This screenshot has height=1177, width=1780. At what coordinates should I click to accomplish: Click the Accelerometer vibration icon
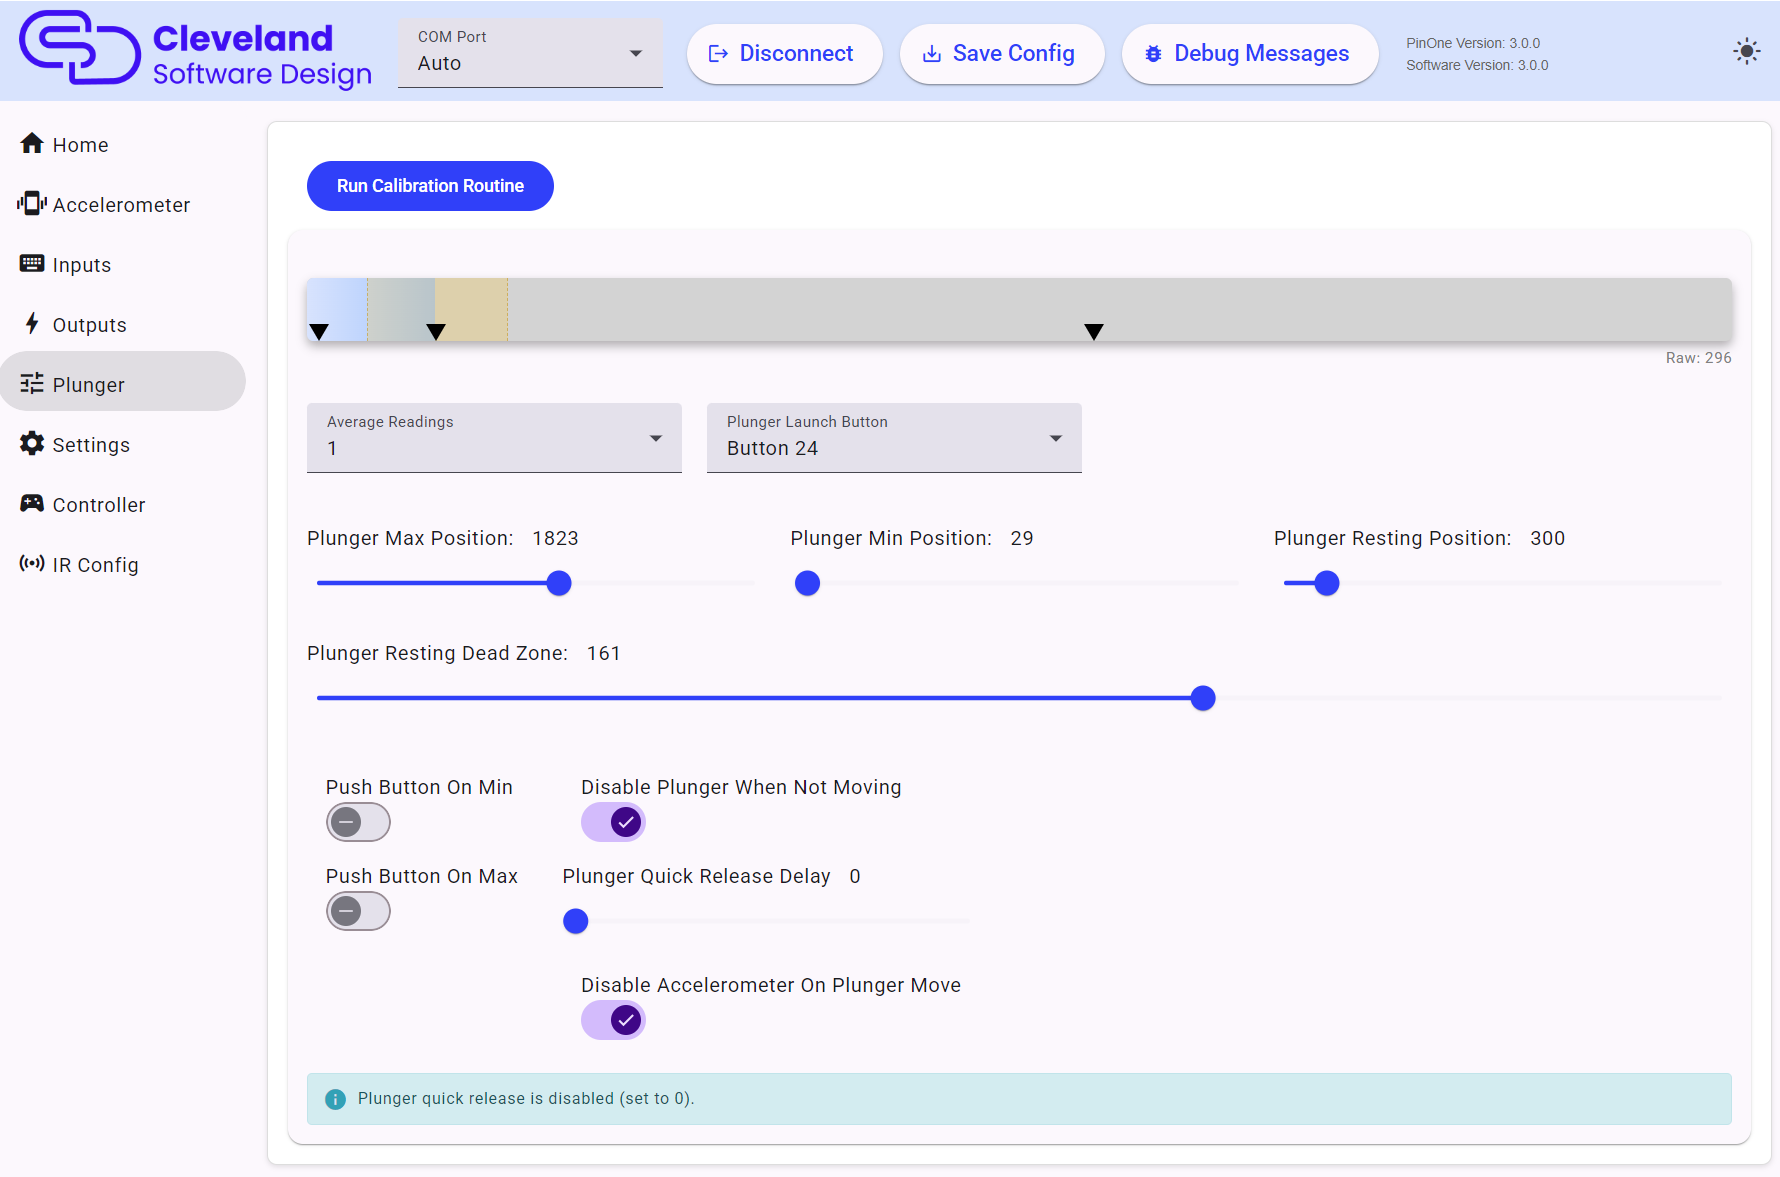click(x=32, y=204)
